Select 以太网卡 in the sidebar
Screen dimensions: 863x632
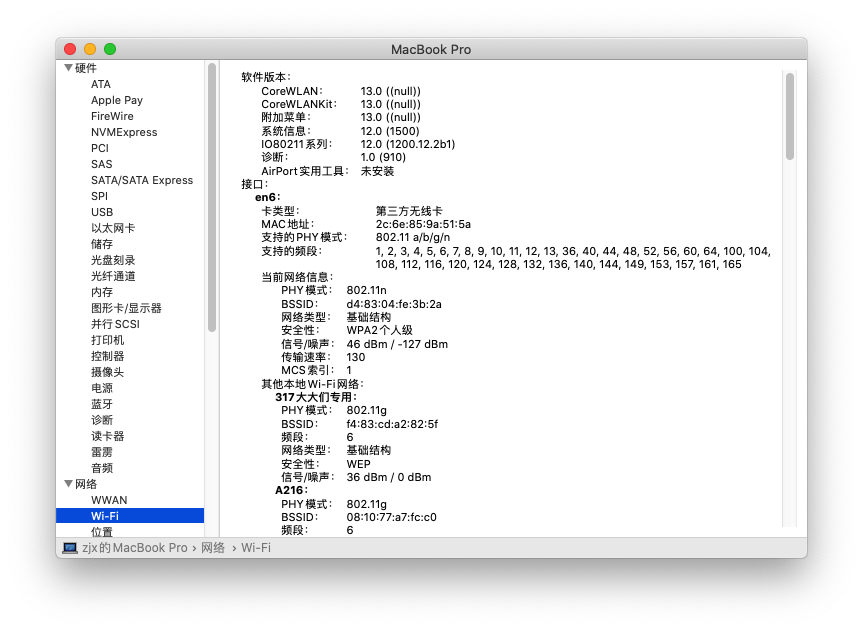(x=113, y=228)
